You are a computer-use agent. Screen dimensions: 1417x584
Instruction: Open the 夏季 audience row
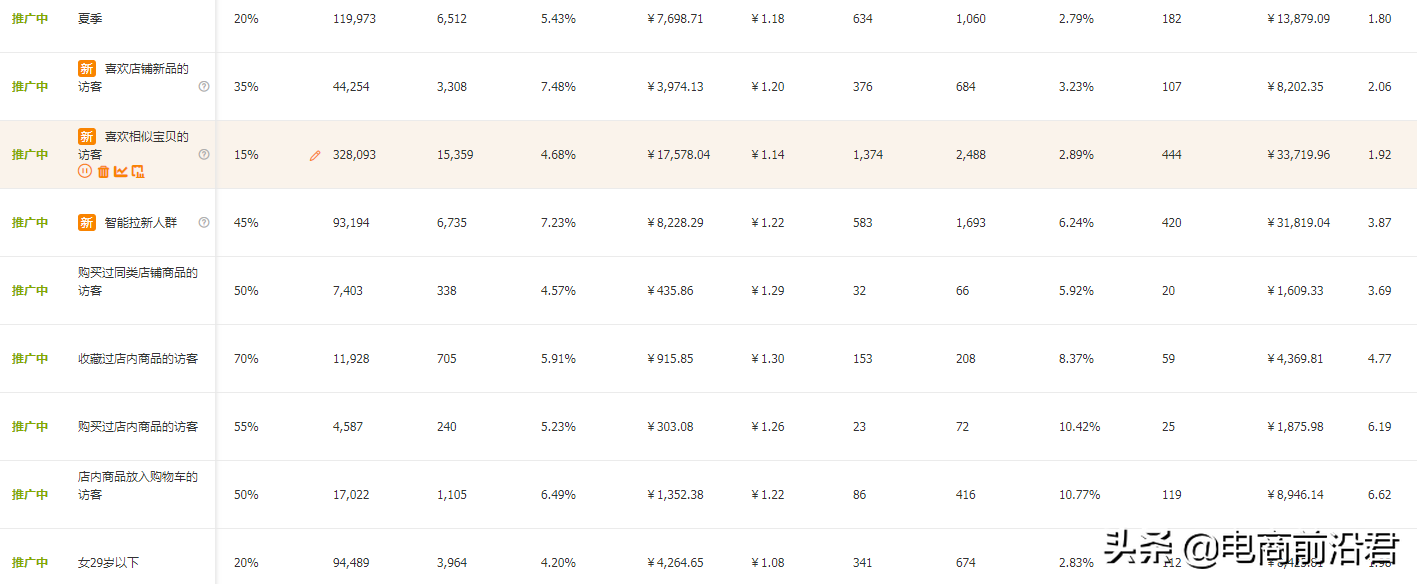[90, 19]
